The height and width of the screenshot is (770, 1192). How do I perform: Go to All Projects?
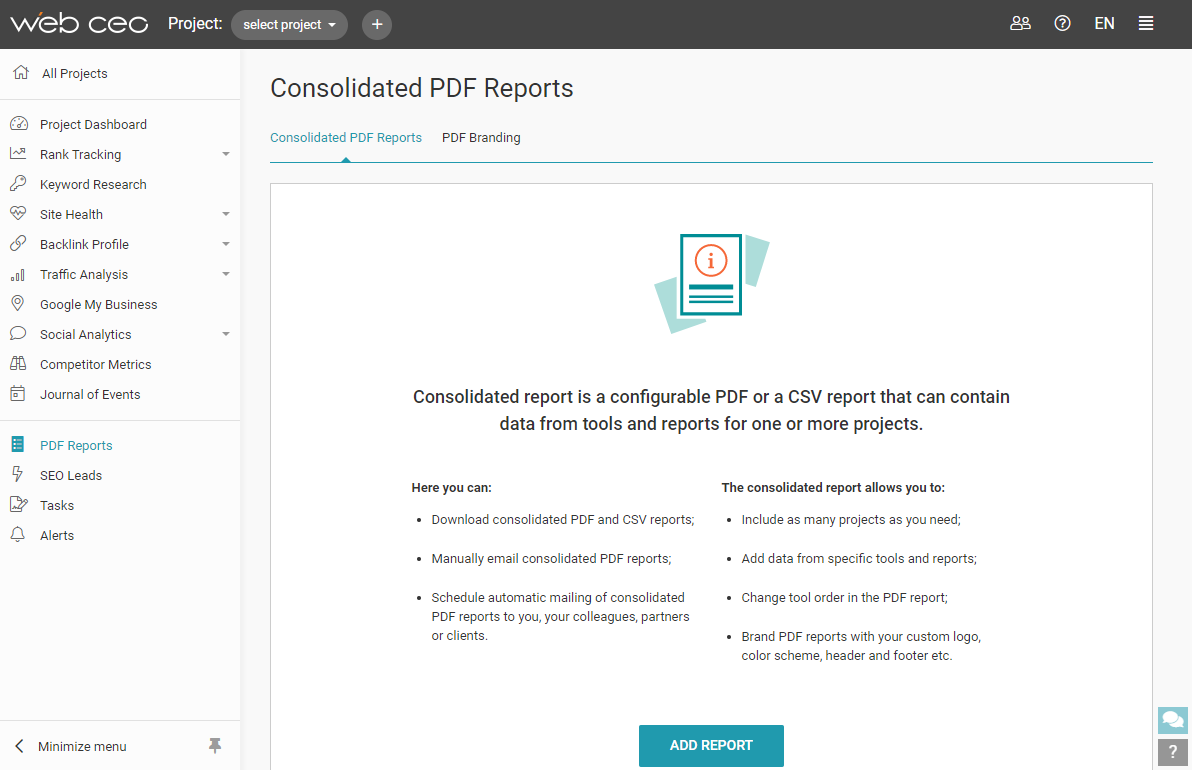pos(74,74)
